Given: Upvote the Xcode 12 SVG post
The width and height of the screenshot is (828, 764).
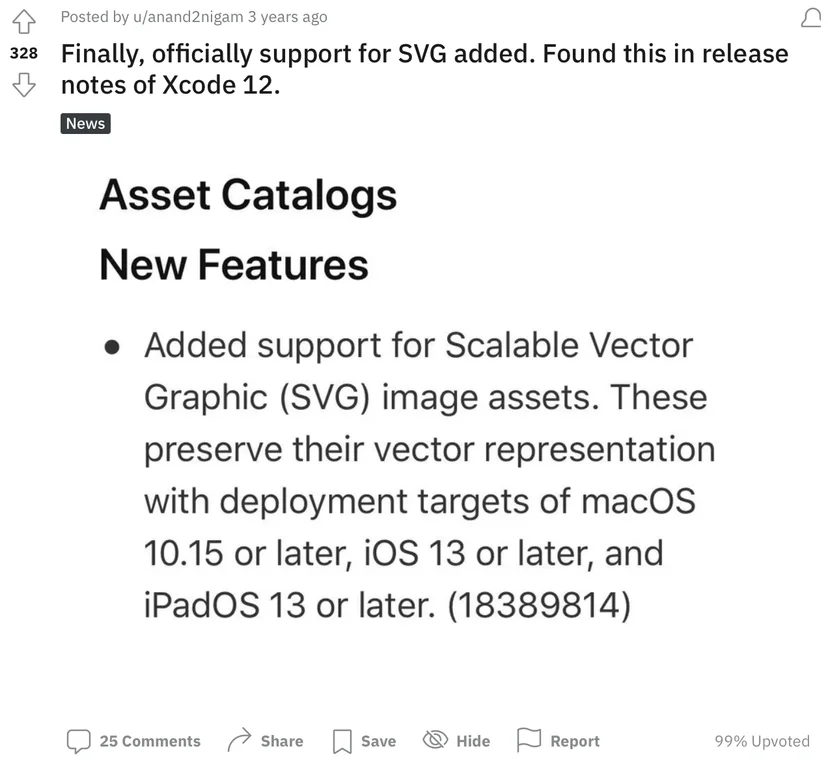Looking at the screenshot, I should coord(24,22).
